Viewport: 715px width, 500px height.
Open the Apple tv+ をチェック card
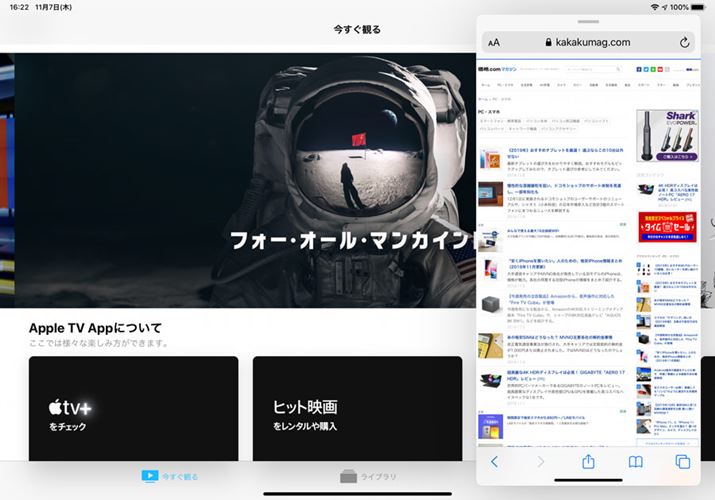coord(133,409)
